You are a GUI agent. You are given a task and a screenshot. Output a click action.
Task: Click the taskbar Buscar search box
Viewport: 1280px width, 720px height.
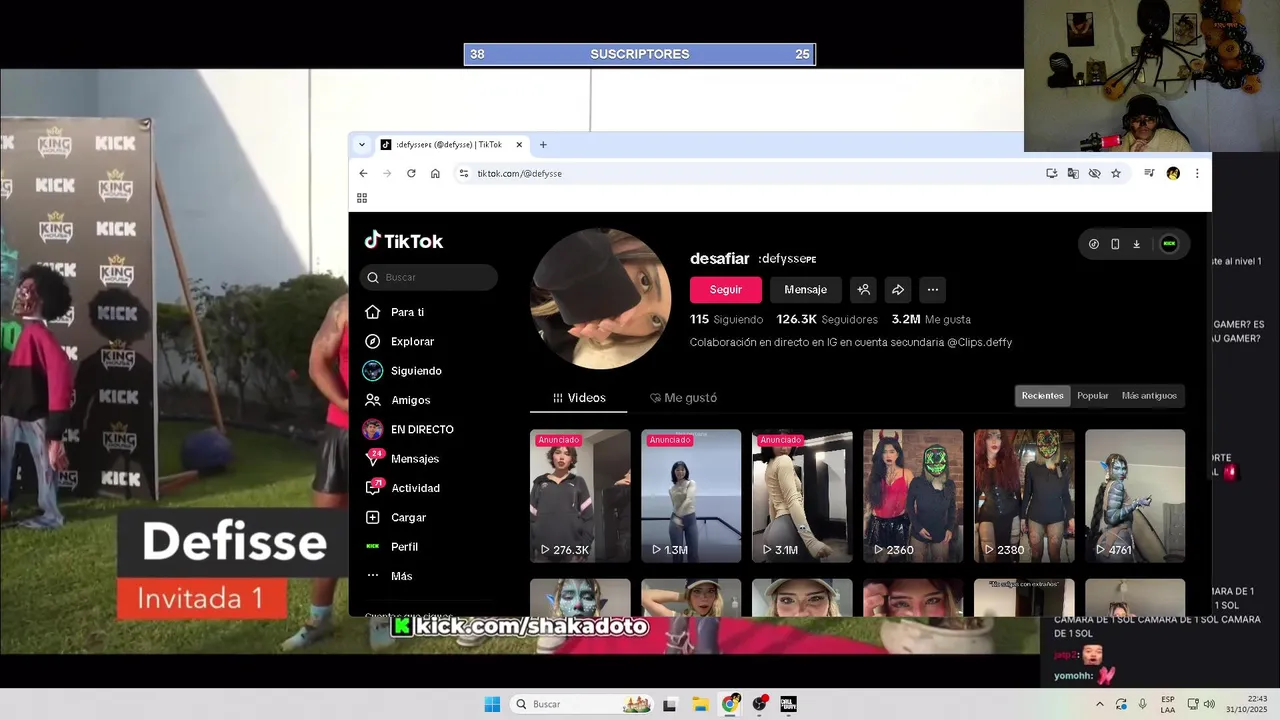click(x=581, y=704)
